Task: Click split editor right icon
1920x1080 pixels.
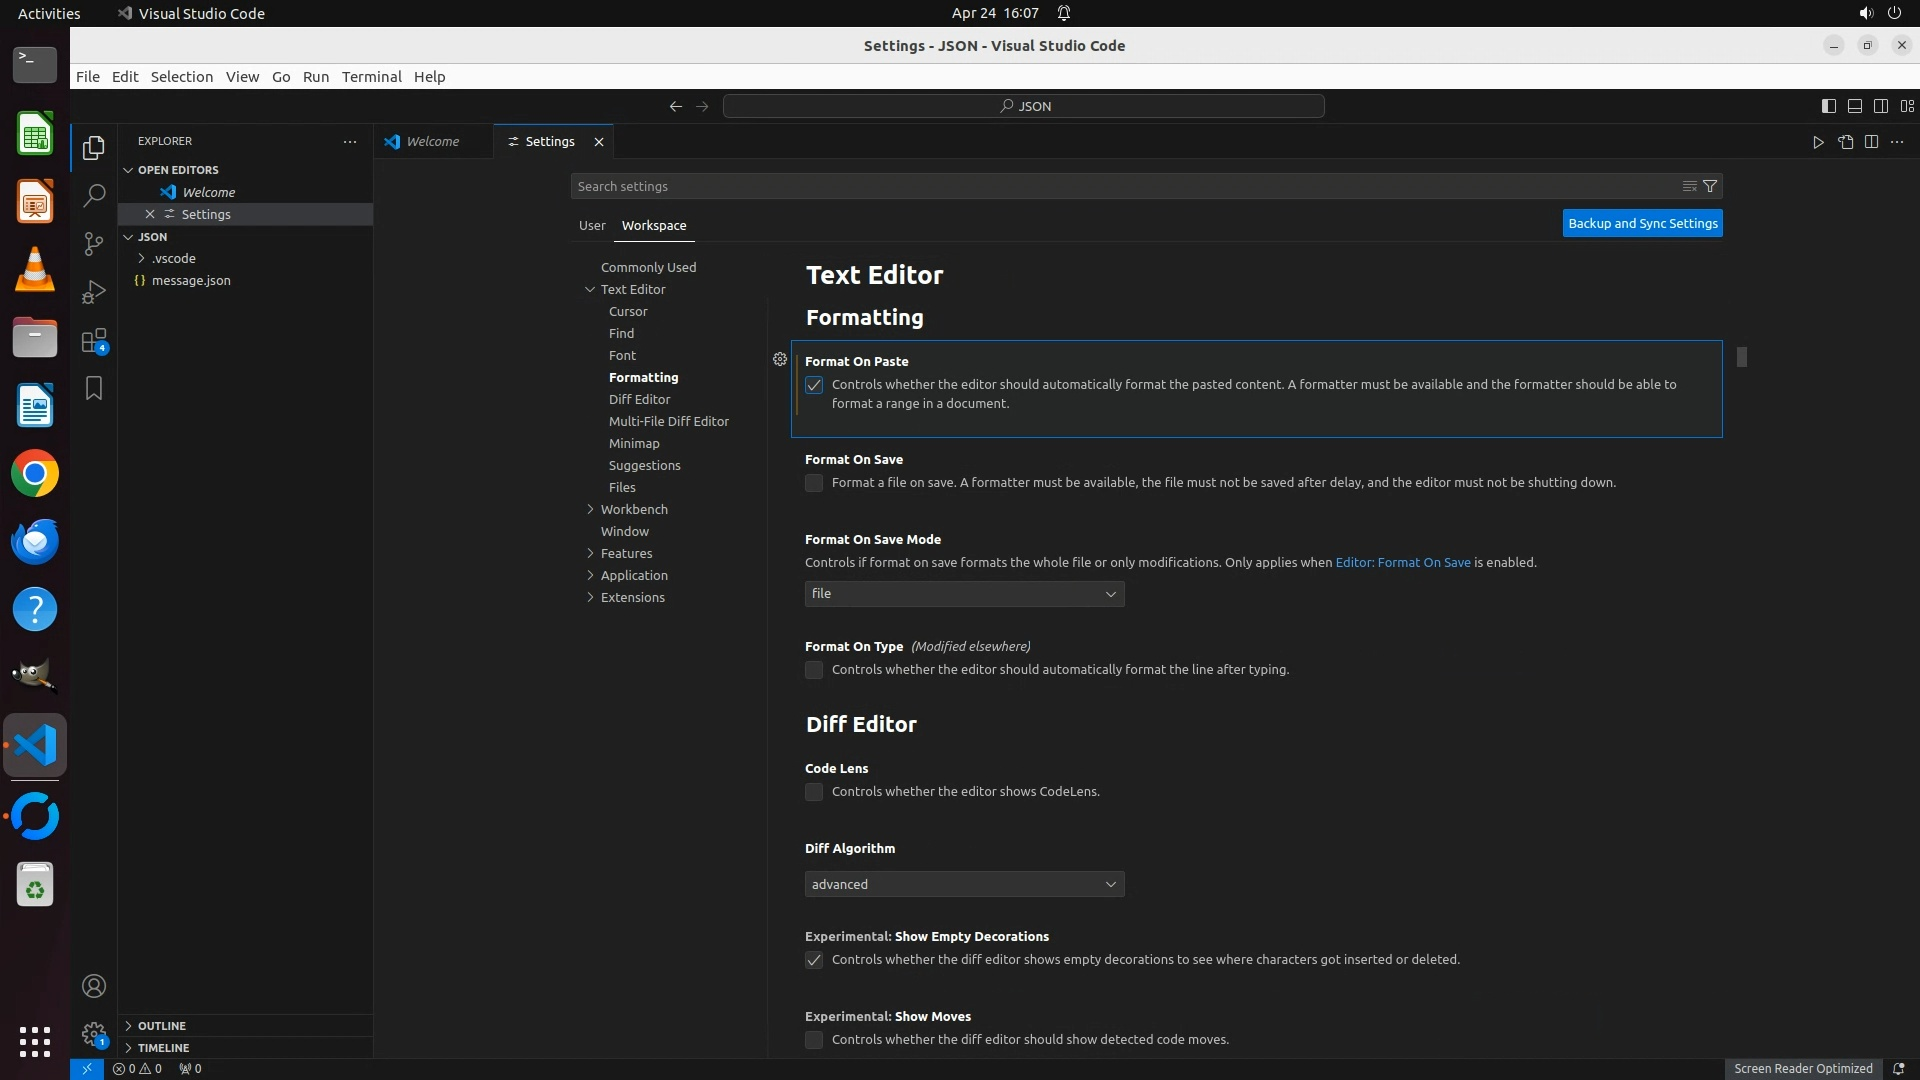Action: pyautogui.click(x=1871, y=142)
